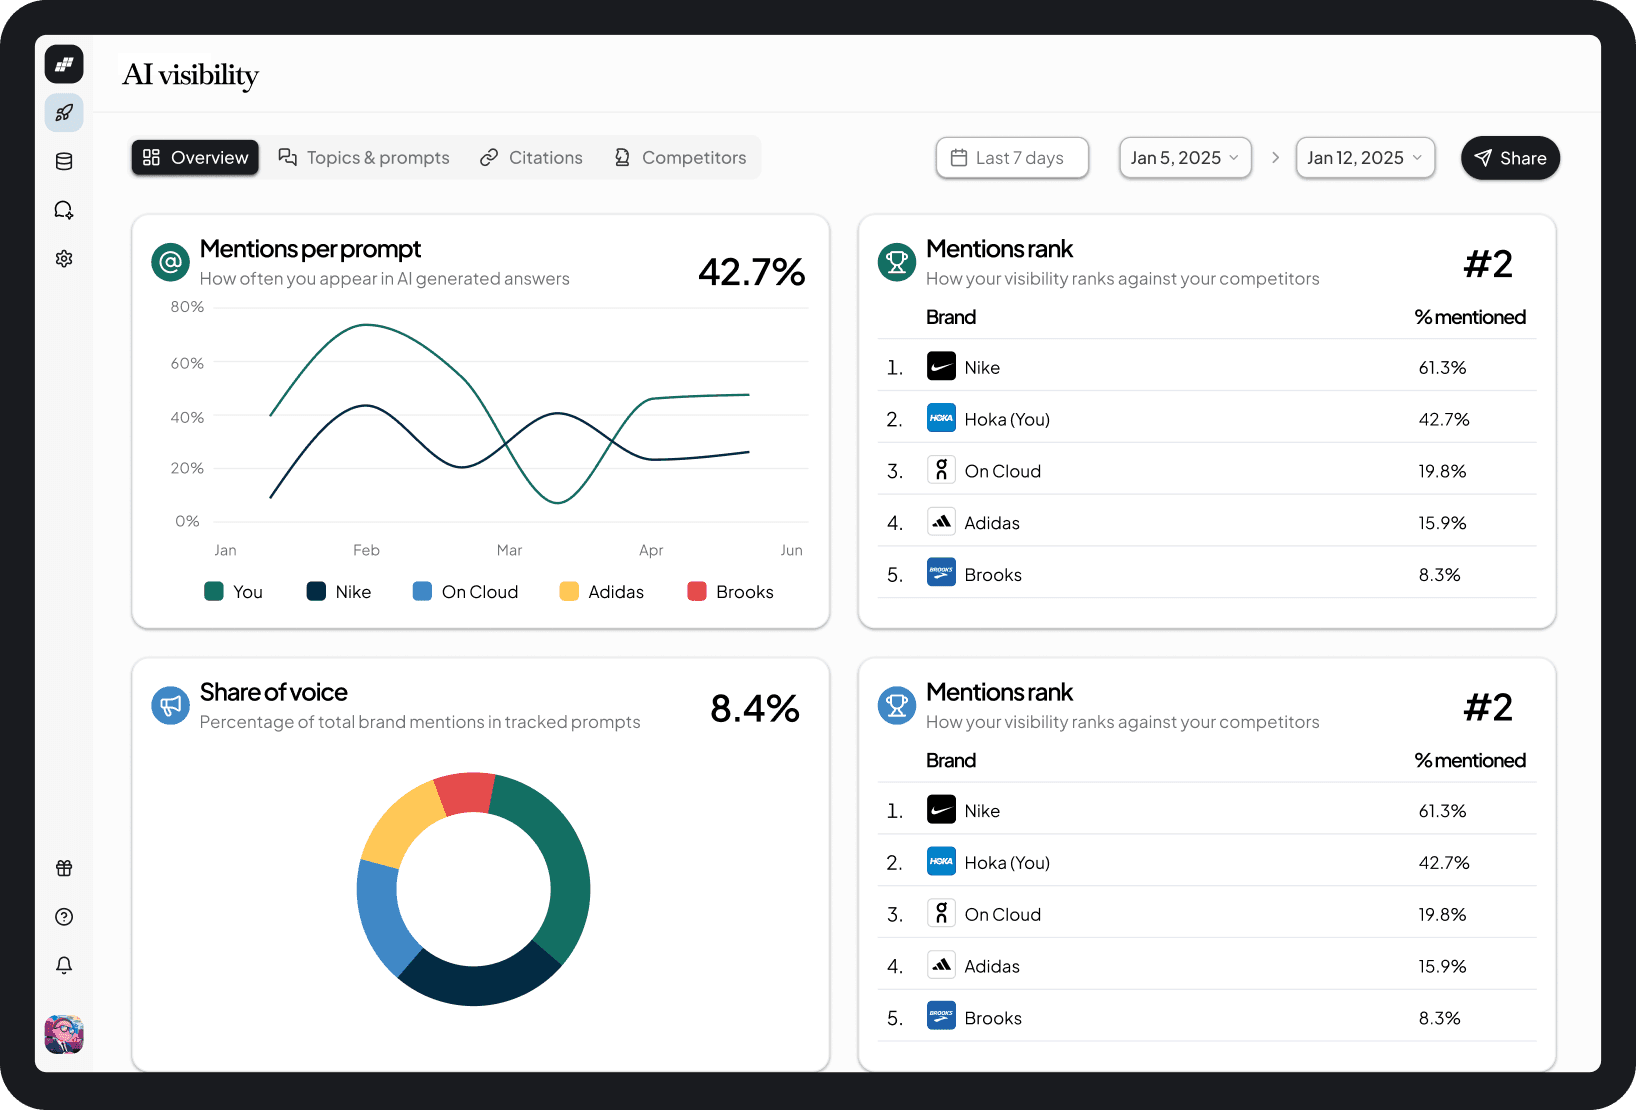This screenshot has width=1636, height=1110.
Task: Toggle the Brooks series in chart legend
Action: (x=730, y=592)
